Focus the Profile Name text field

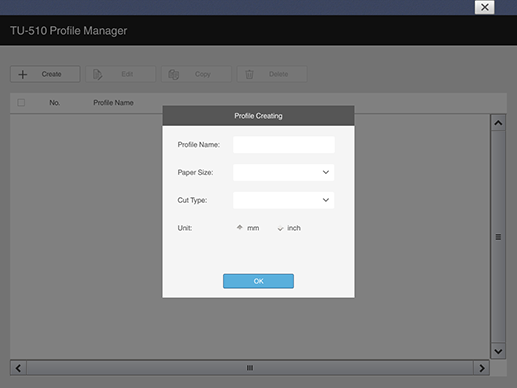[284, 144]
